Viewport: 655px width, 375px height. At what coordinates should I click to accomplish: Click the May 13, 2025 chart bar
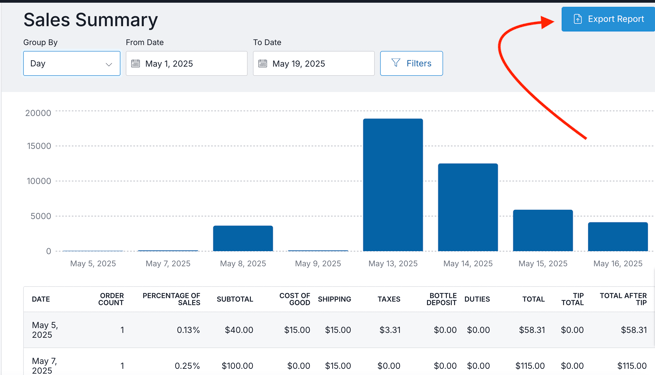[393, 185]
